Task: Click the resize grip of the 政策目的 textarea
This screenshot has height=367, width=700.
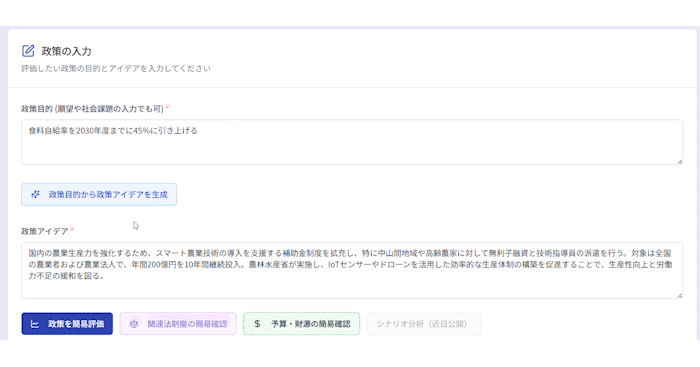Action: (x=679, y=162)
